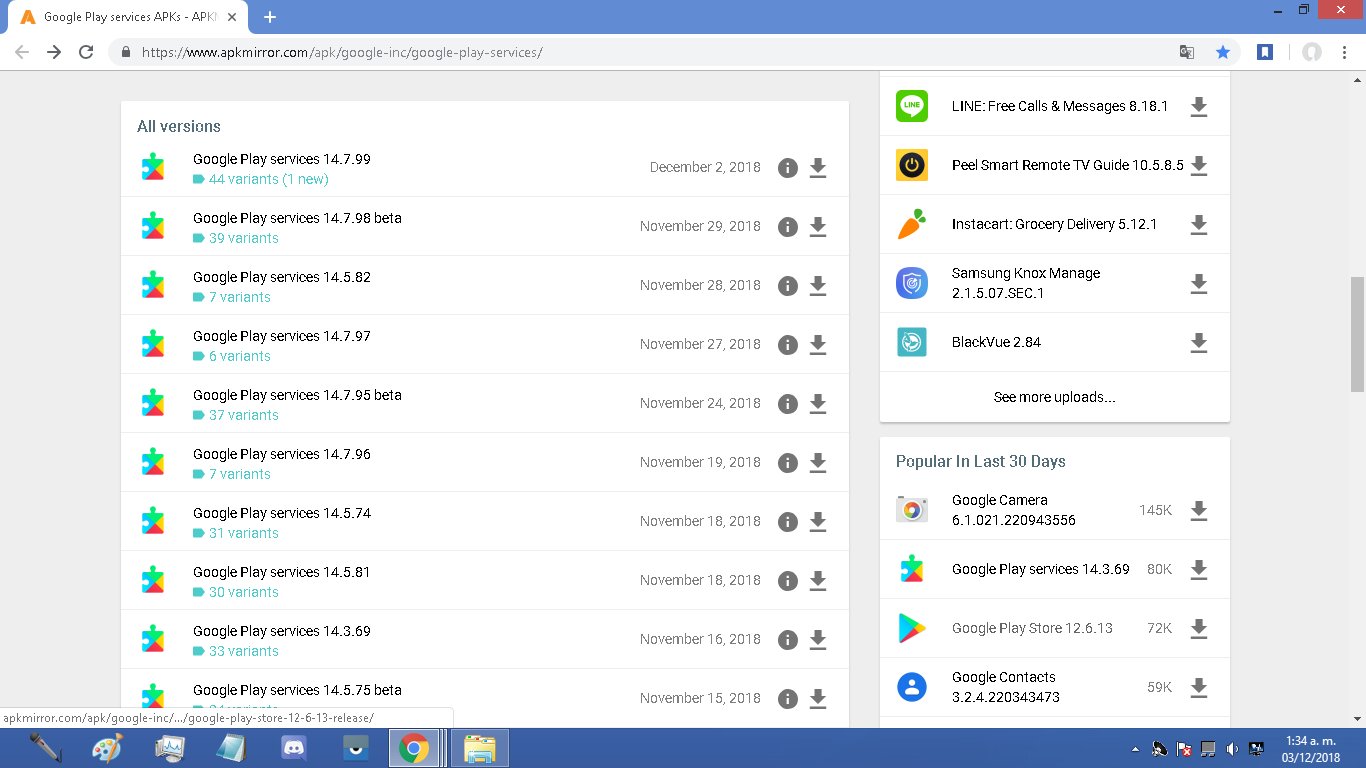Open Chrome from the taskbar
The width and height of the screenshot is (1366, 768).
point(414,748)
